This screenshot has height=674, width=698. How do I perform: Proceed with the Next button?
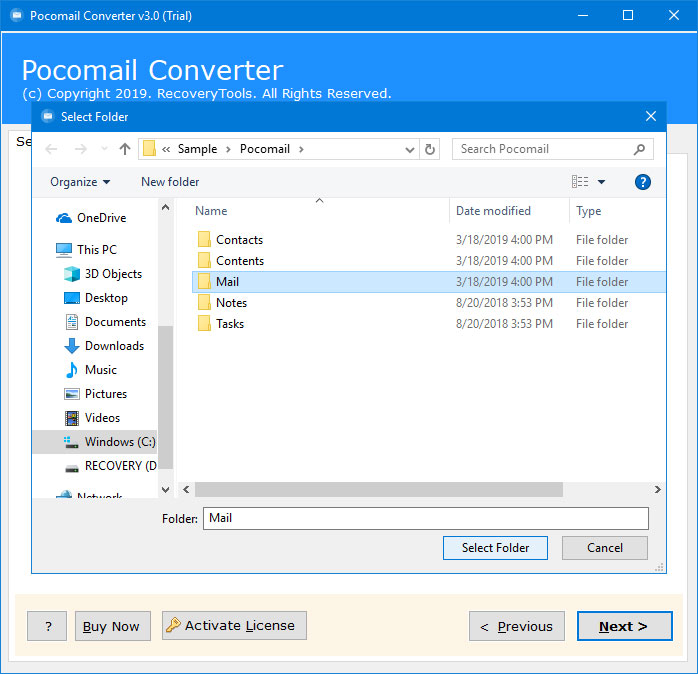pos(625,626)
